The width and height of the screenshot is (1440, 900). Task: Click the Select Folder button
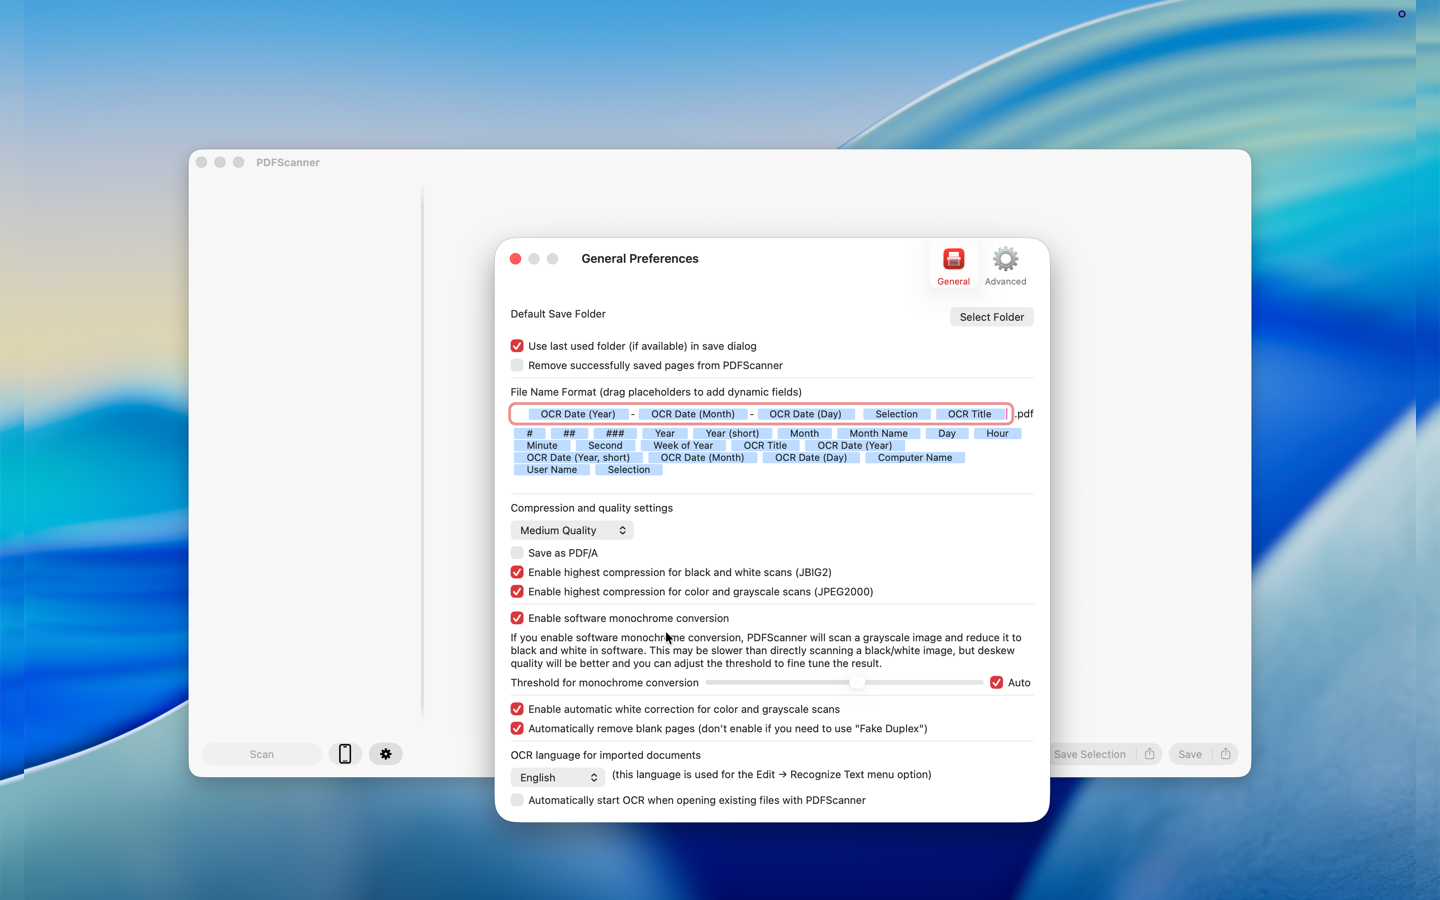click(992, 317)
